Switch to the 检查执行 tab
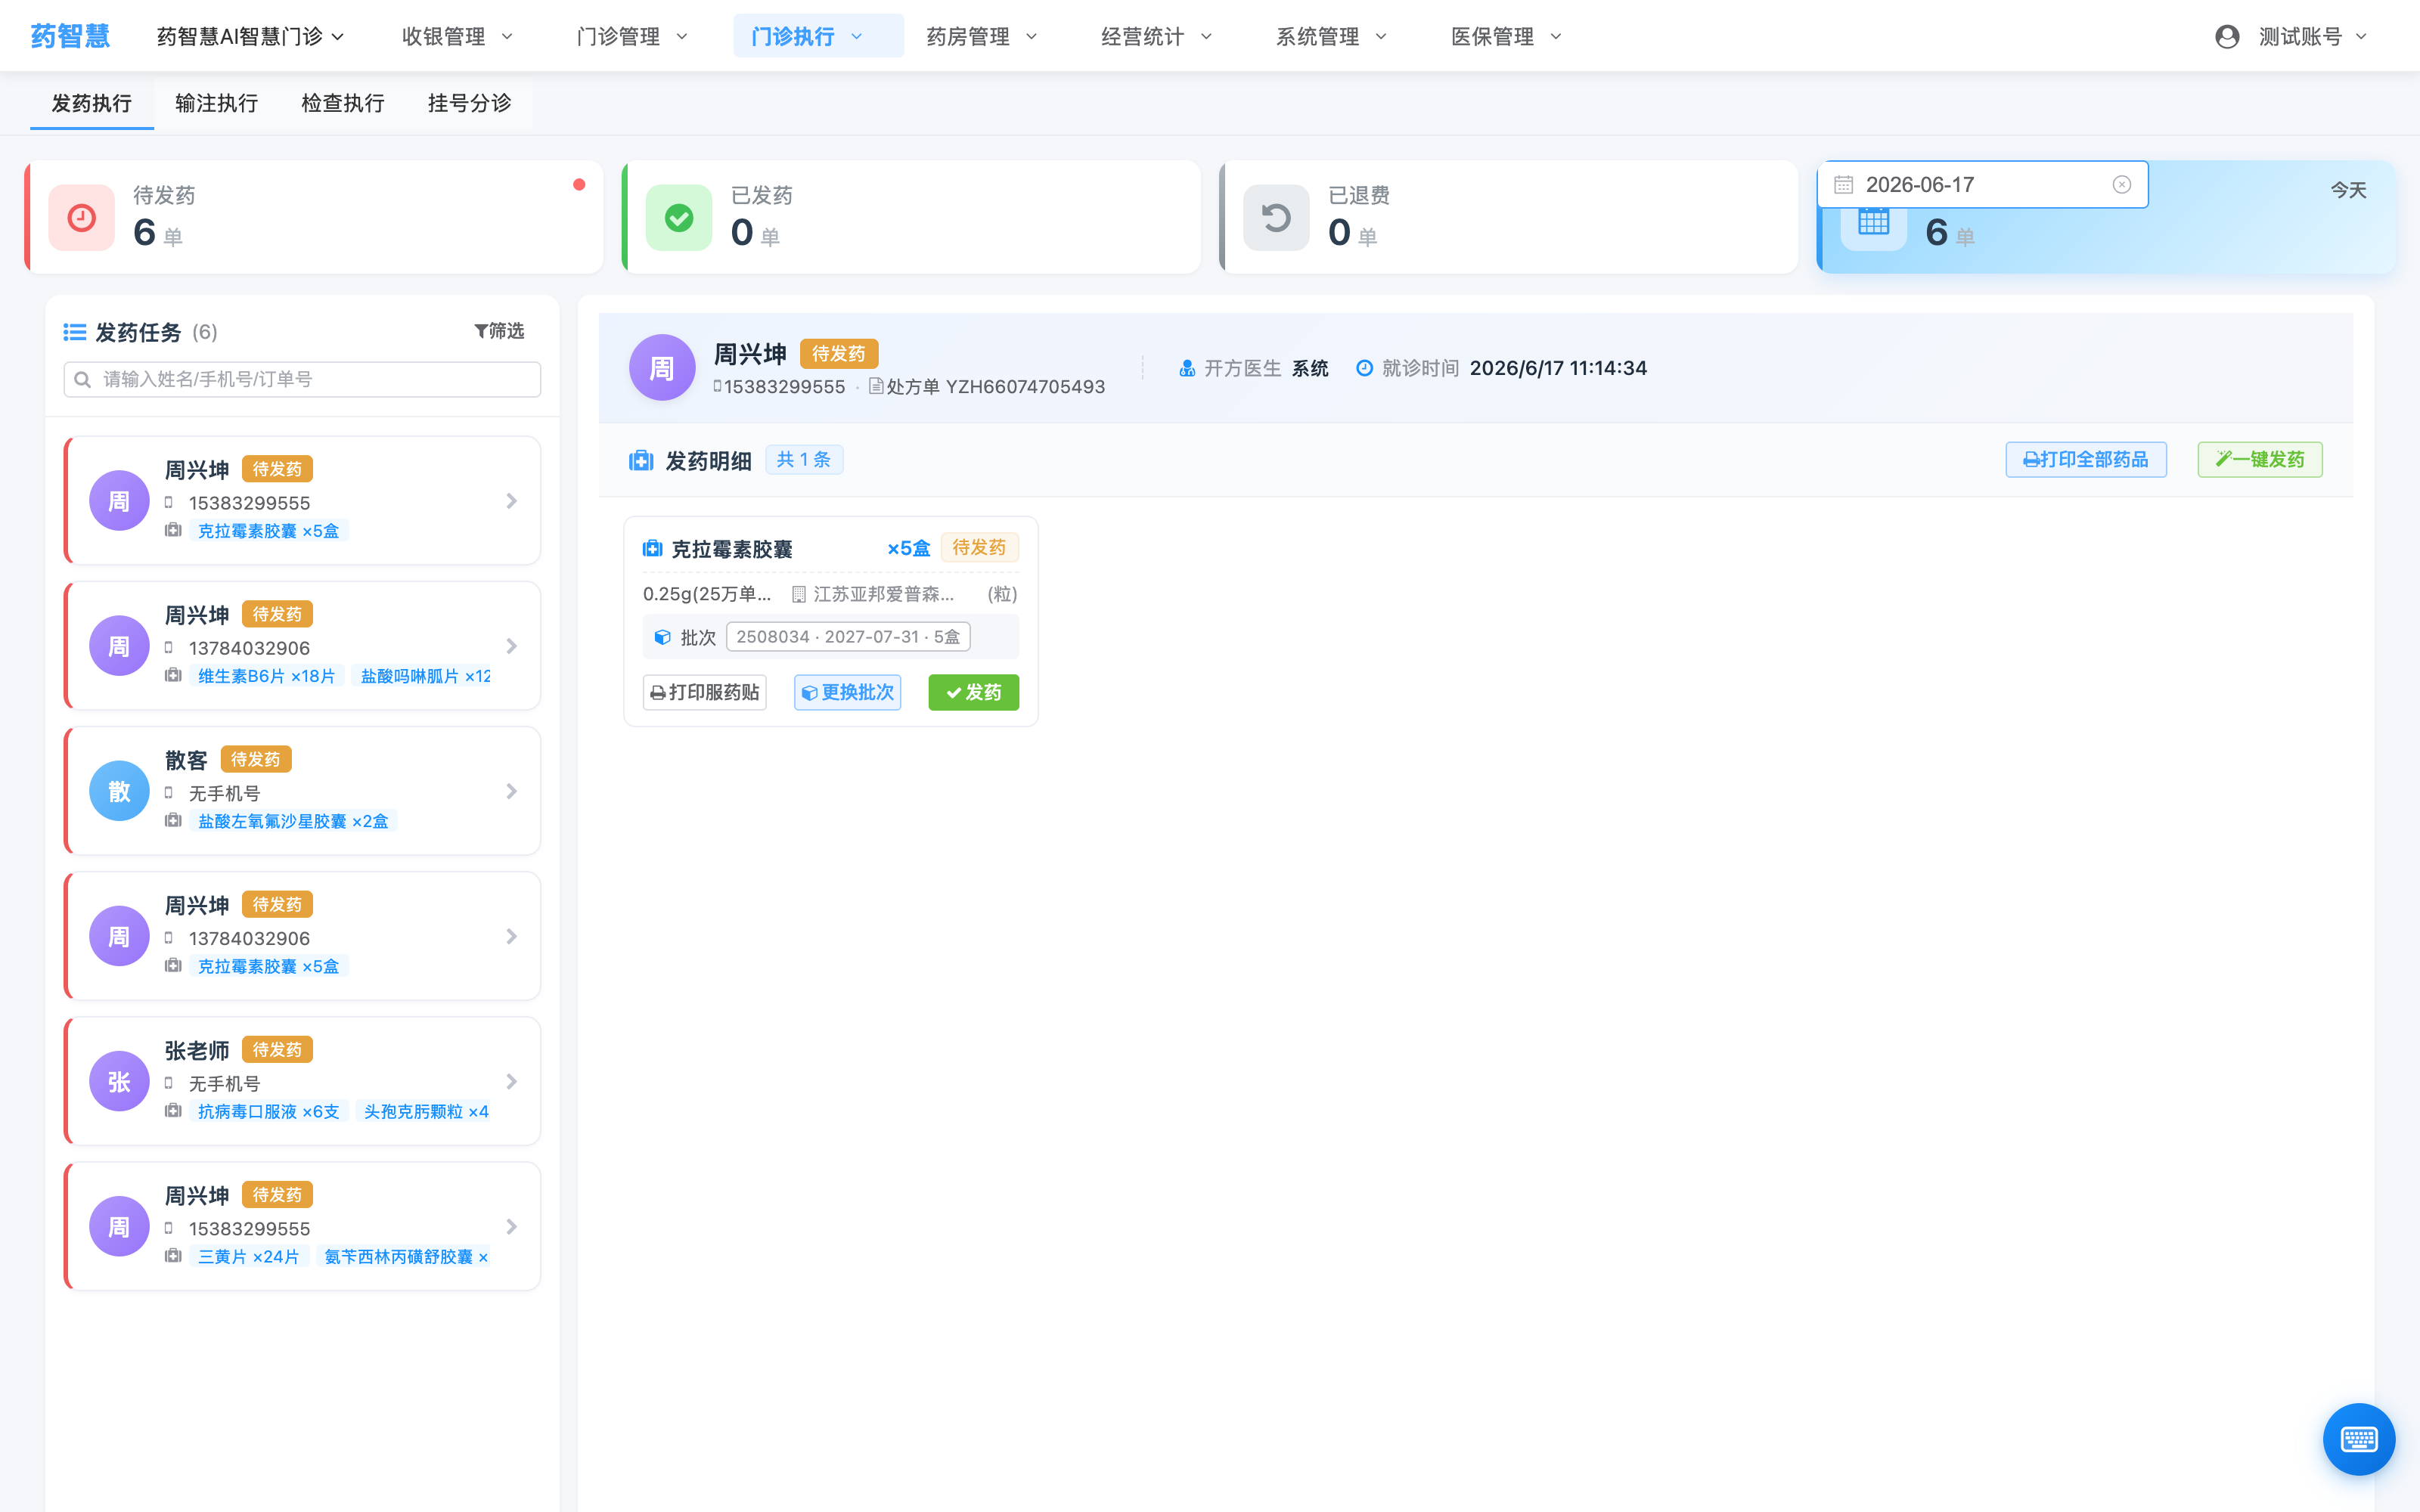 [343, 103]
